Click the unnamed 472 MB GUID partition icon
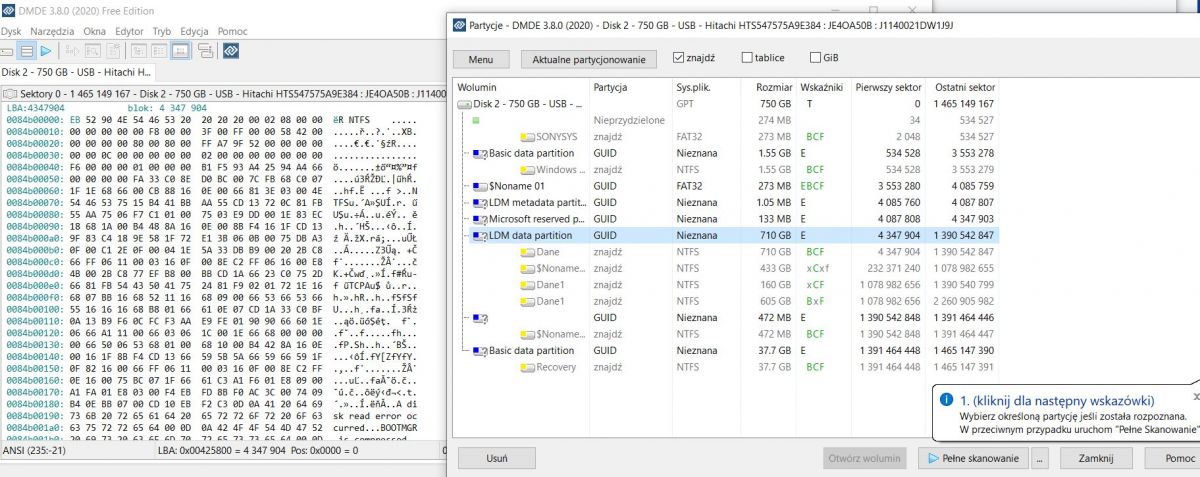The width and height of the screenshot is (1200, 477). (x=478, y=318)
